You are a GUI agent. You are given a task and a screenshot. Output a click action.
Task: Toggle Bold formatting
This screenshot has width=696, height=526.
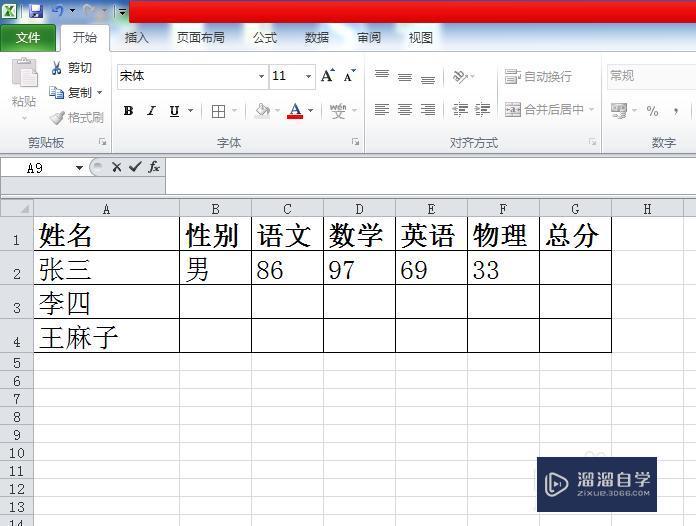pos(128,111)
